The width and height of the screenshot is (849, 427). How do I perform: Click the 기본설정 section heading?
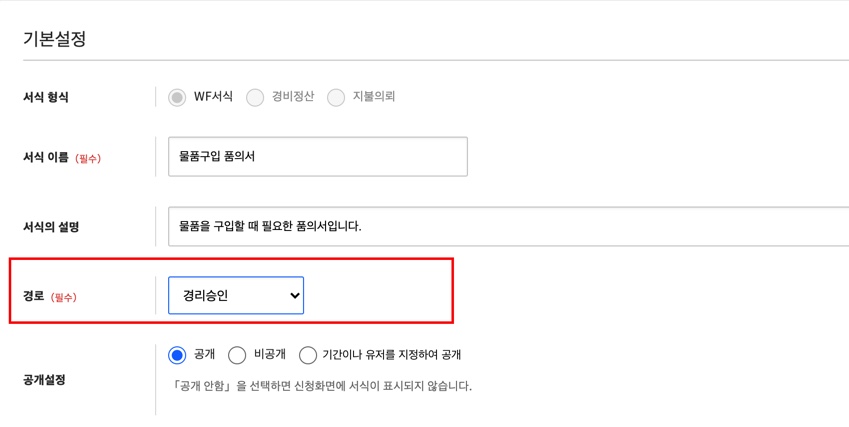click(55, 39)
